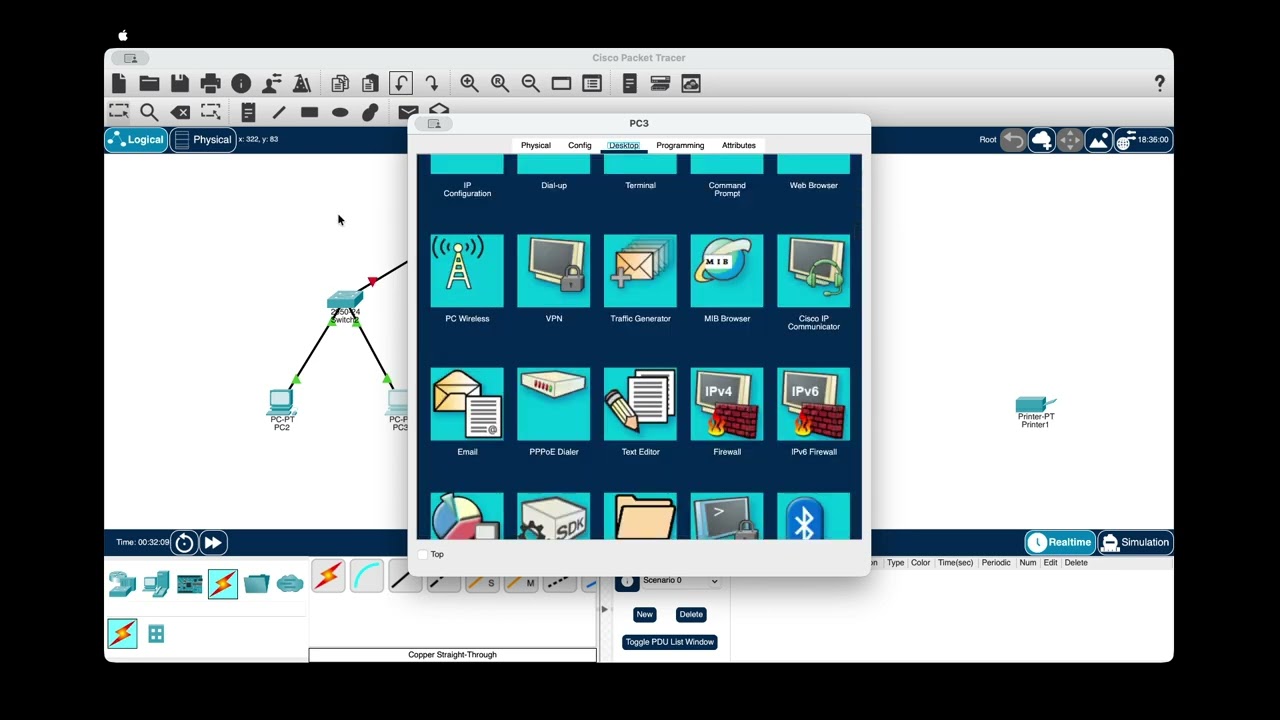Open the Scenario 0 dropdown
This screenshot has width=1280, height=720.
tap(681, 580)
